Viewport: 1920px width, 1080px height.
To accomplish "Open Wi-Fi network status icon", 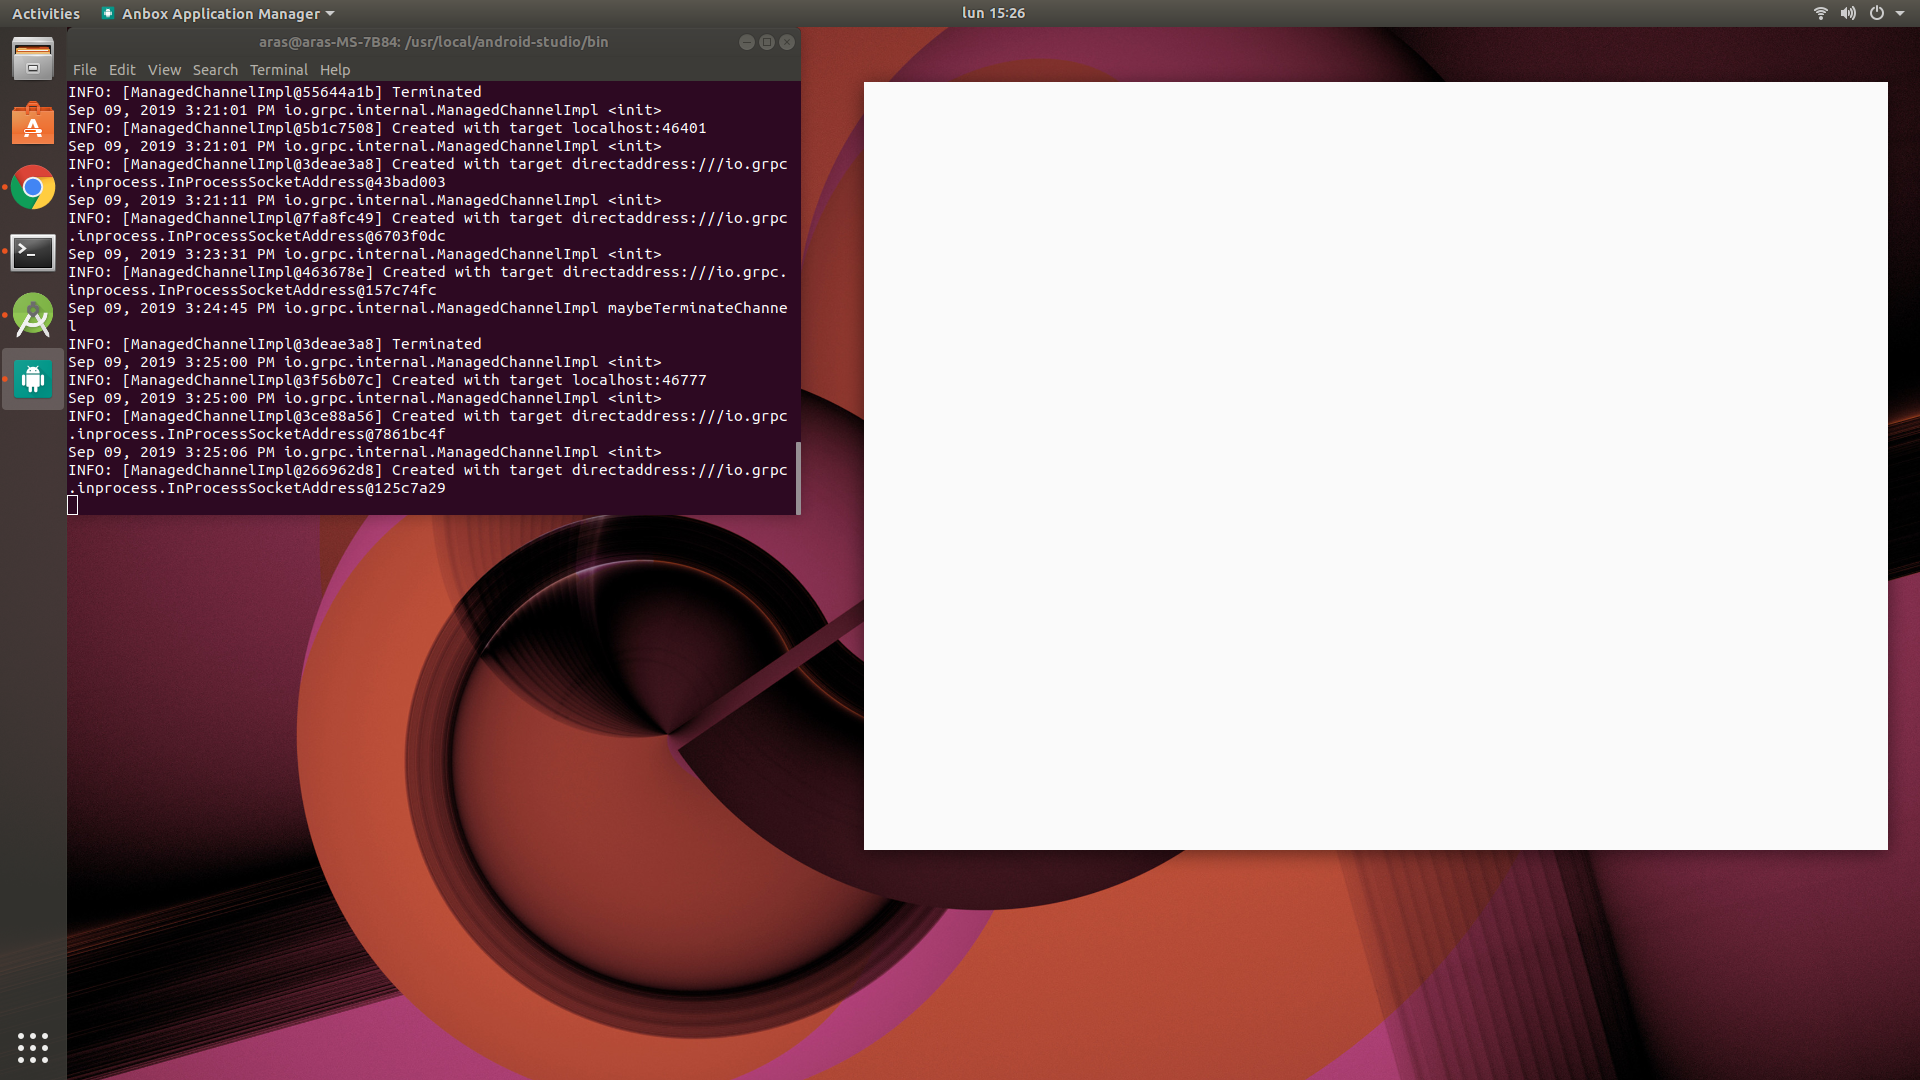I will click(x=1820, y=13).
